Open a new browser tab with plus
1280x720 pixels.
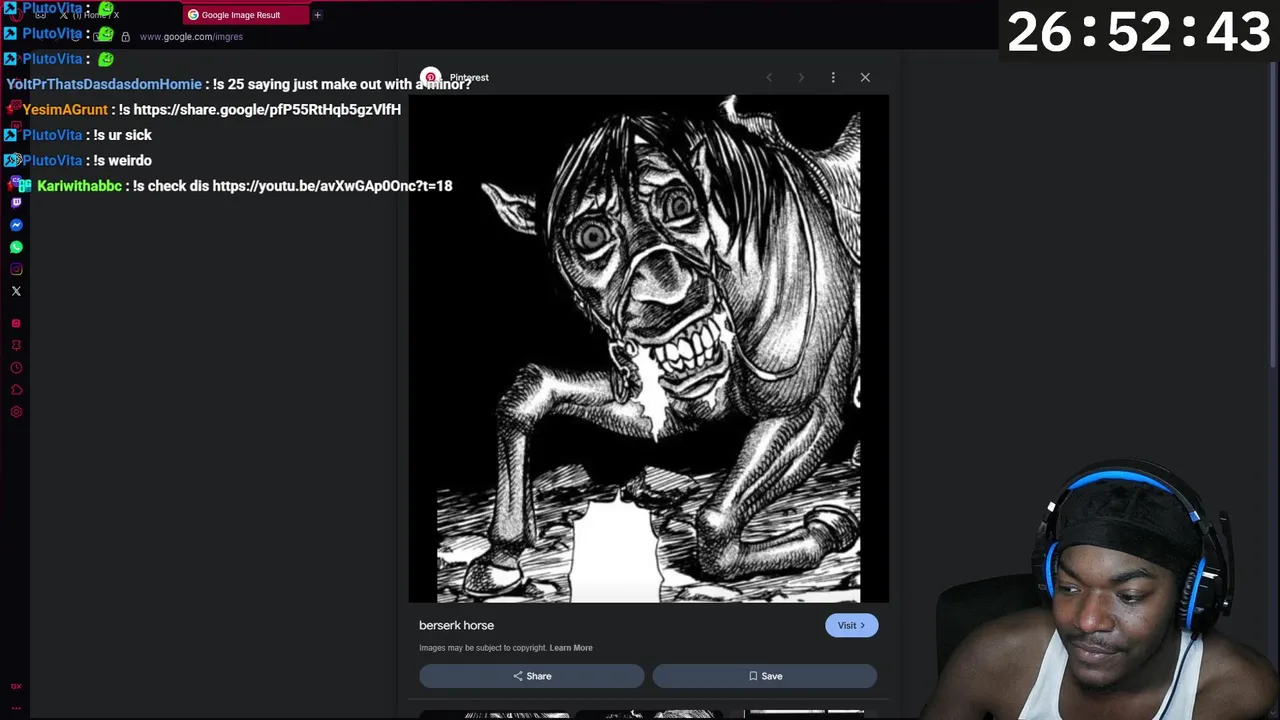click(317, 15)
